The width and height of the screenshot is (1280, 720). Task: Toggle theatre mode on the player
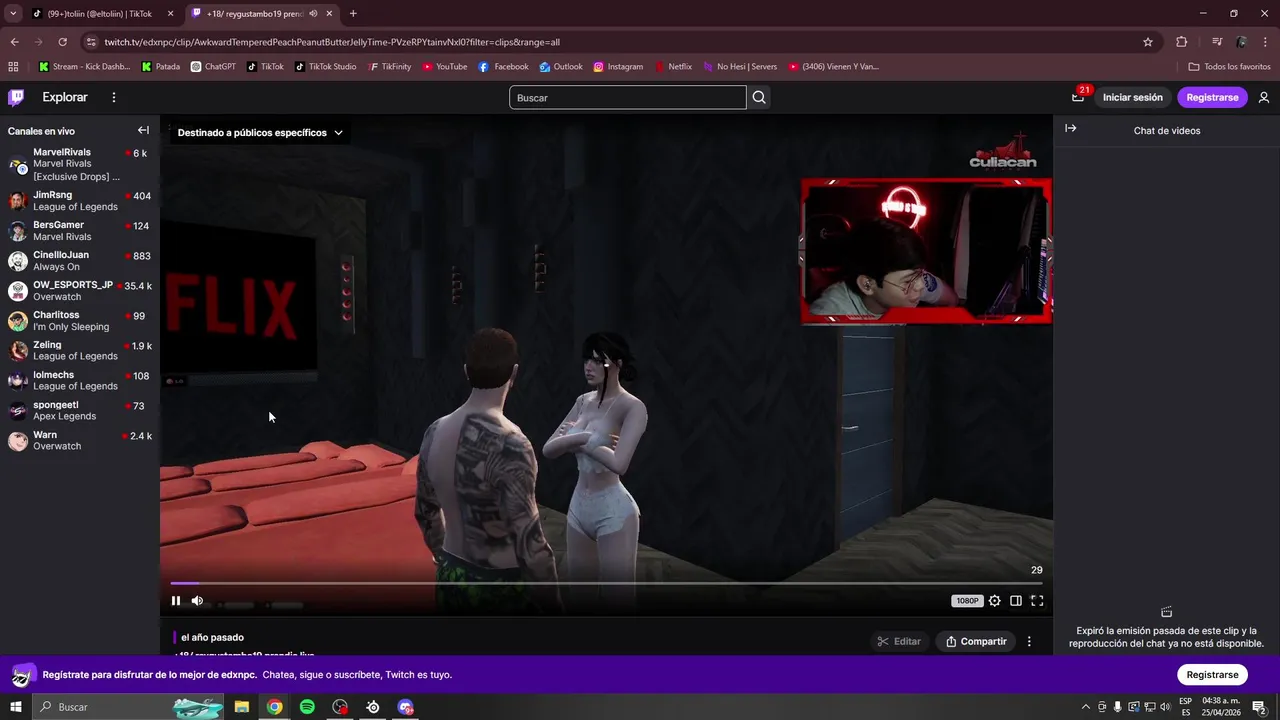point(1016,601)
